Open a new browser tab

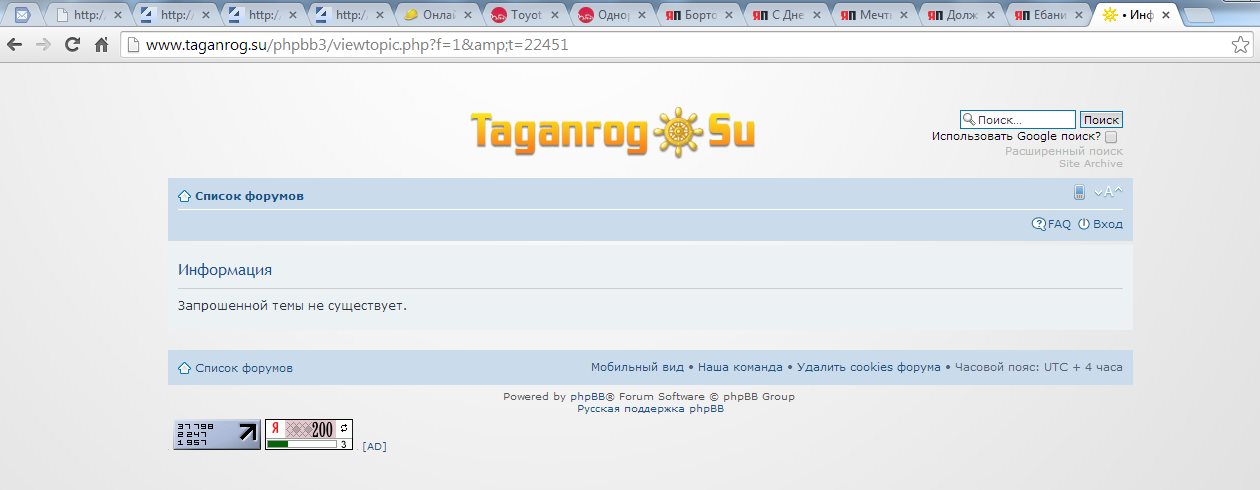point(1198,15)
